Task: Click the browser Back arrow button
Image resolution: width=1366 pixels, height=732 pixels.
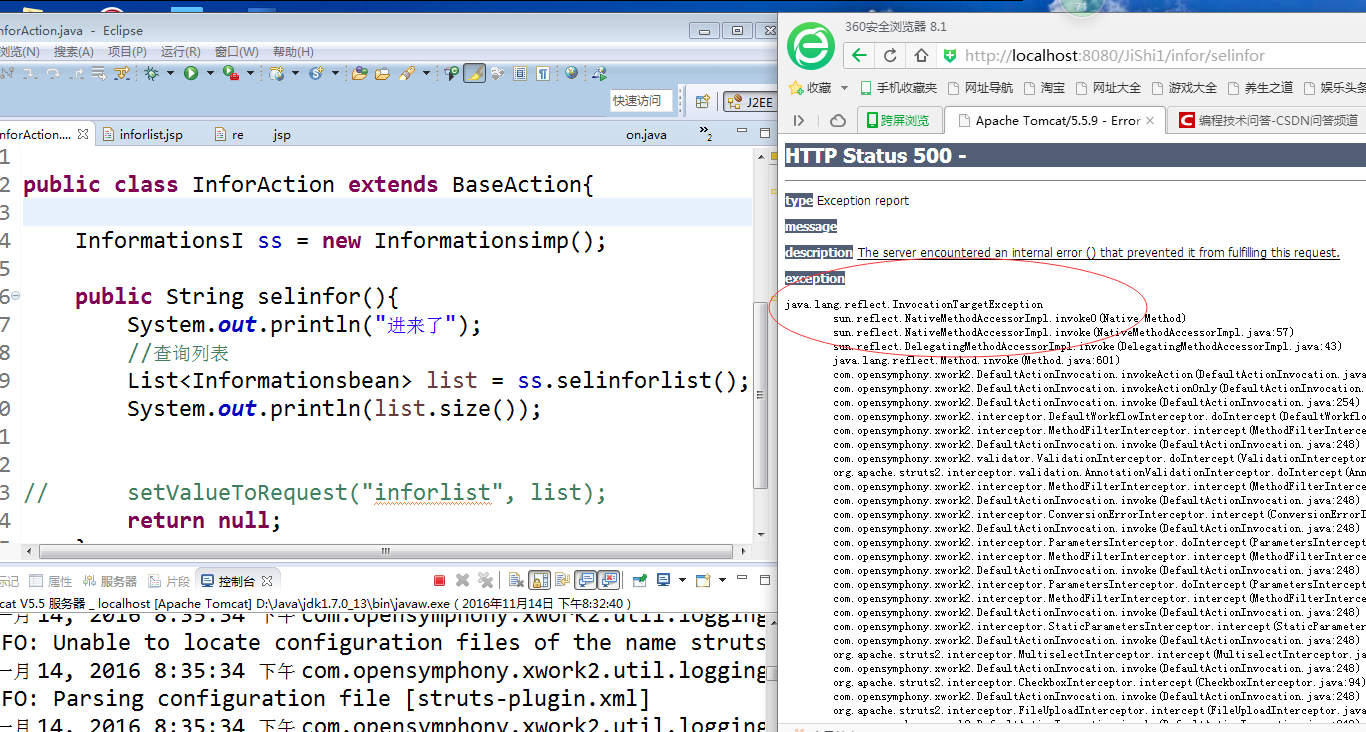Action: tap(860, 55)
